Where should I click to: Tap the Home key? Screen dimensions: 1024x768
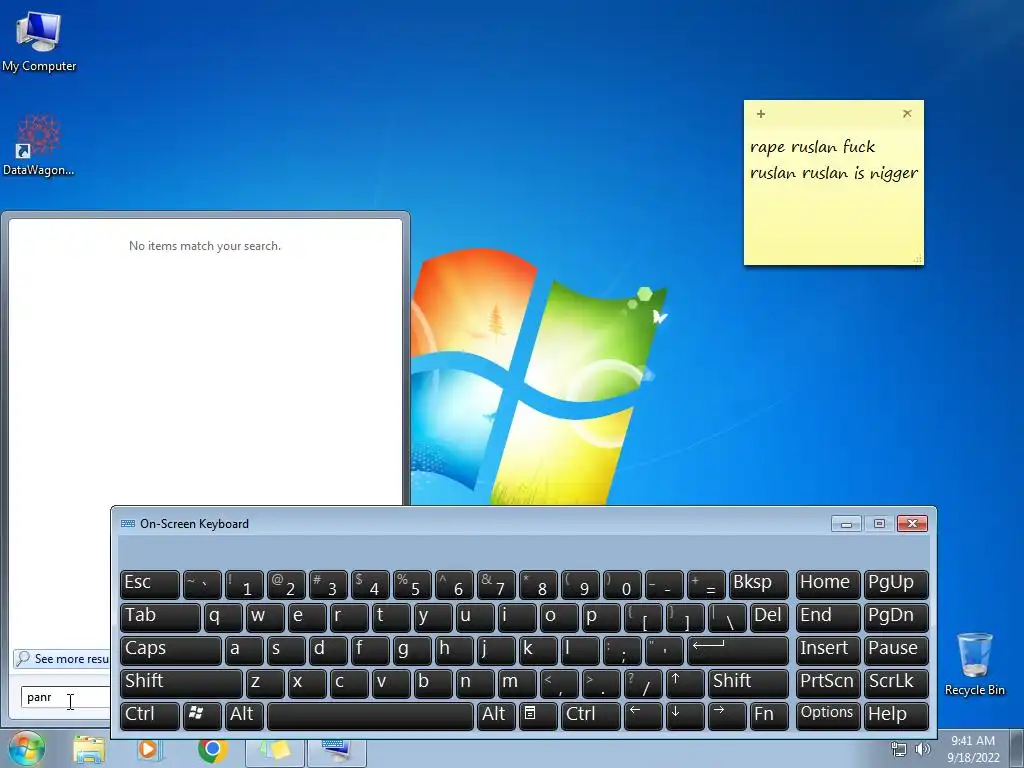(x=827, y=584)
